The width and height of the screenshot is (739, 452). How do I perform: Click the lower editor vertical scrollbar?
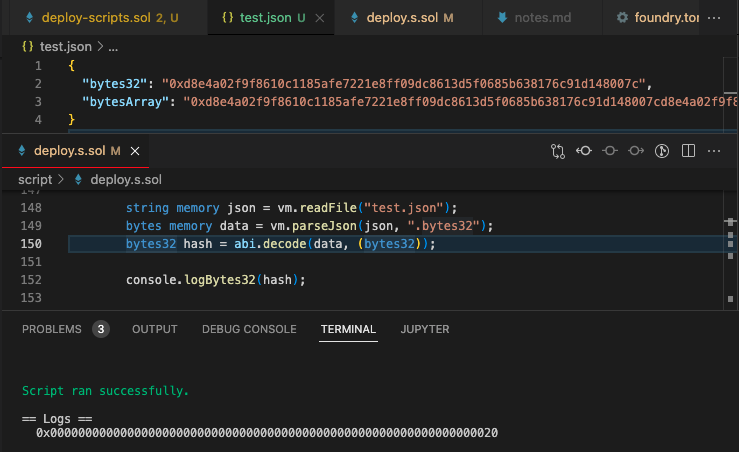[730, 250]
